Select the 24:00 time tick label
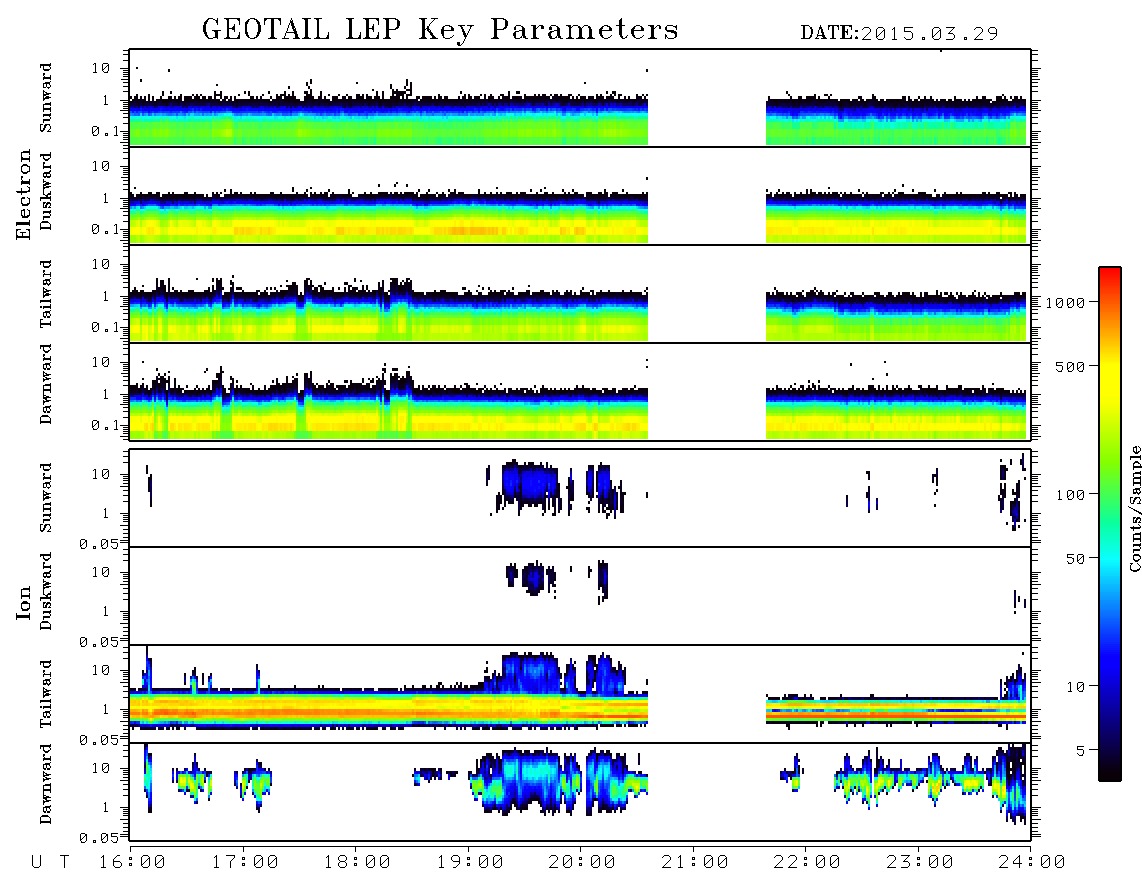 [1033, 863]
